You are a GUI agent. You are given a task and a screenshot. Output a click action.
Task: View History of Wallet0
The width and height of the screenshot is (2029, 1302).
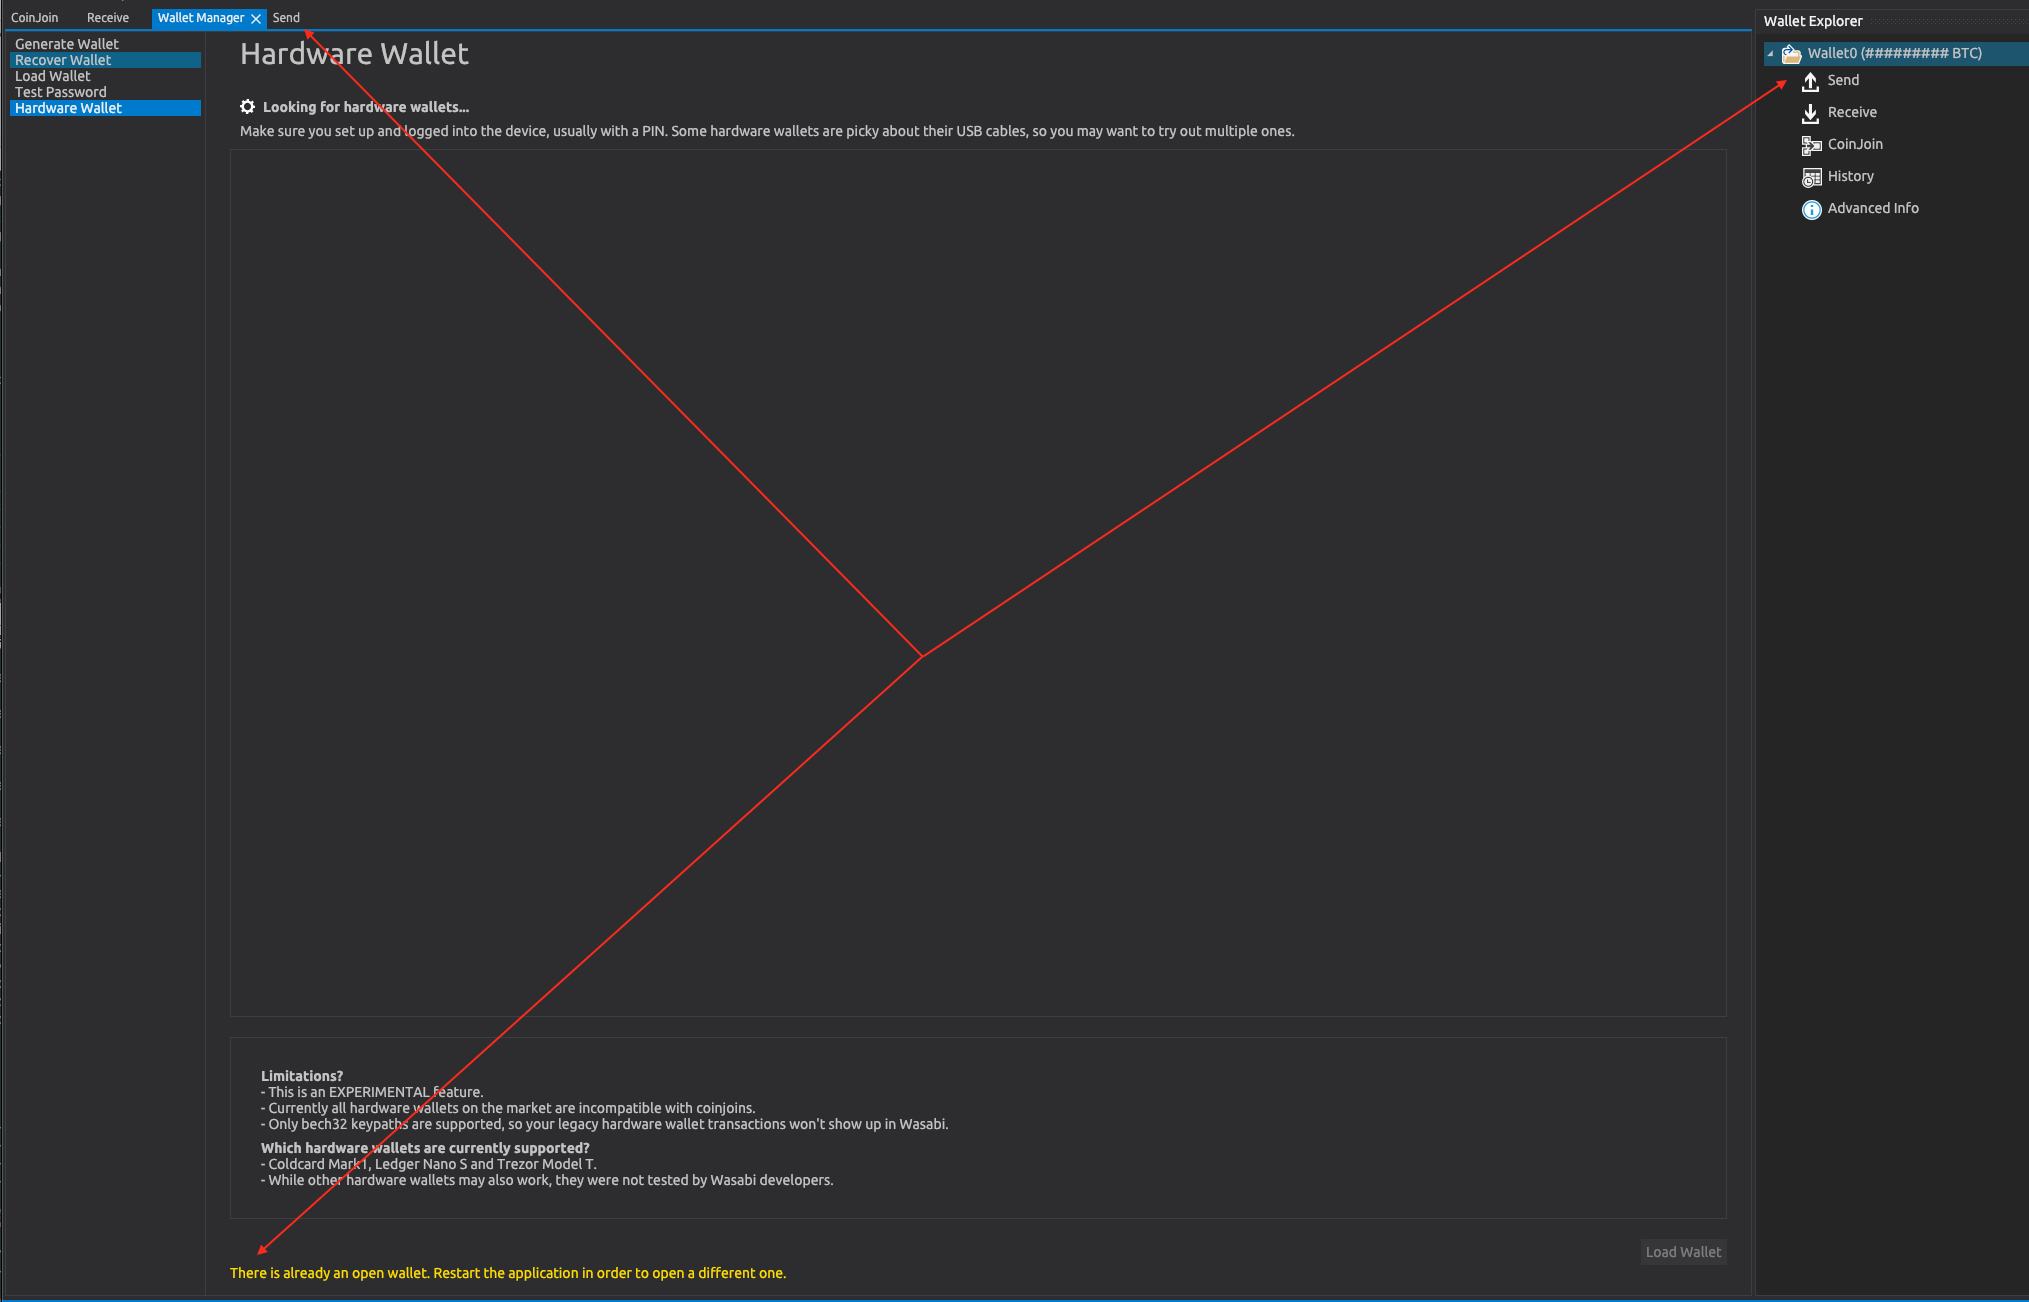pos(1850,176)
